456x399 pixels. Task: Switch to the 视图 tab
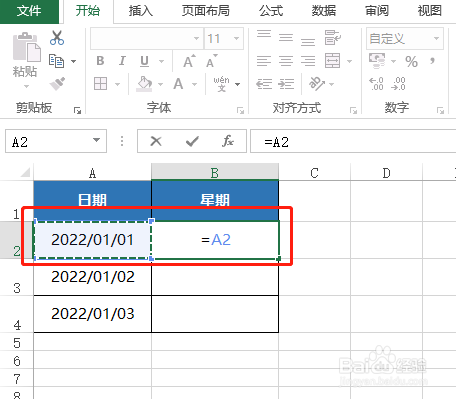click(x=430, y=11)
